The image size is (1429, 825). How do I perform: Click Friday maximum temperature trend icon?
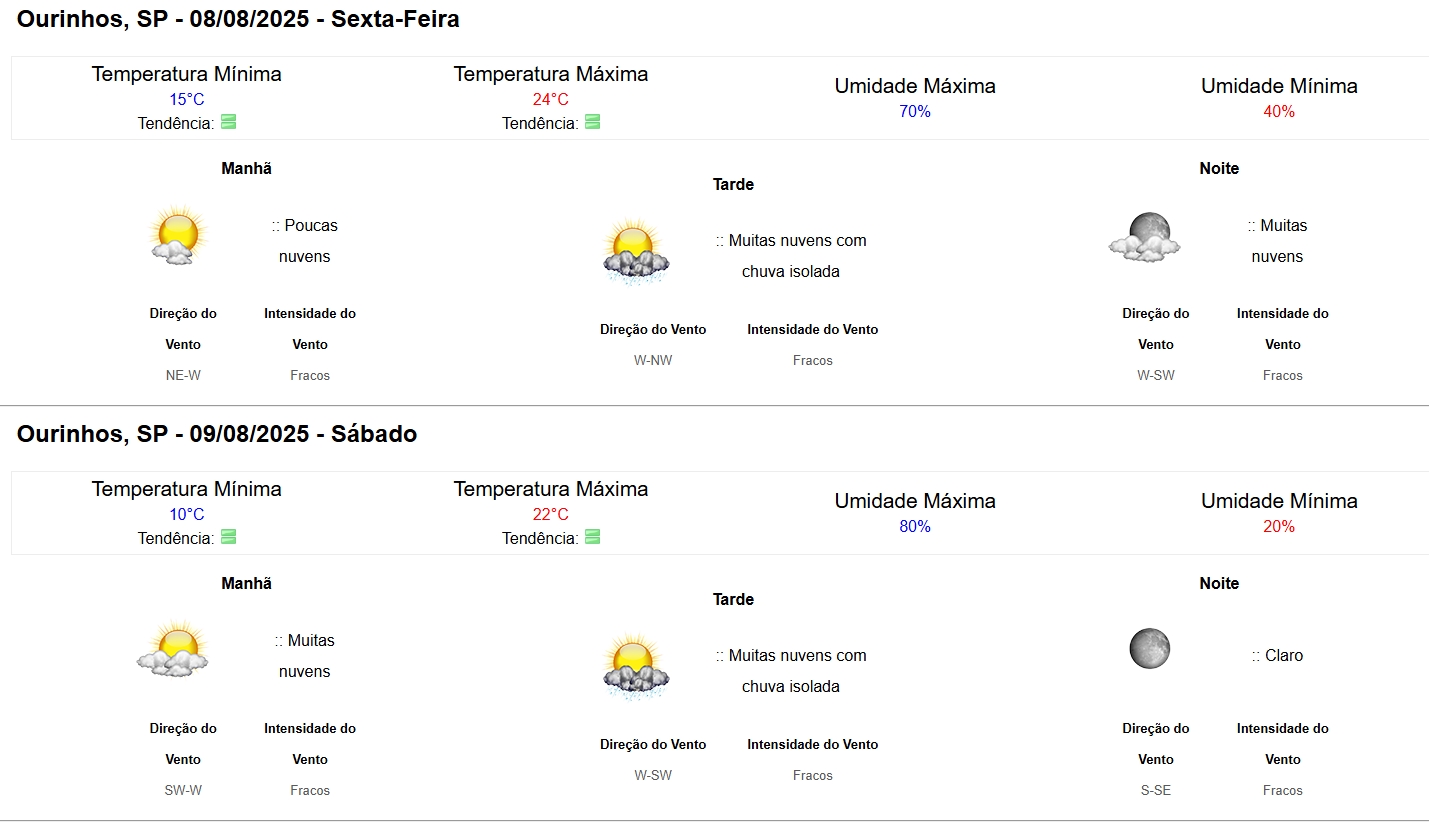[593, 122]
